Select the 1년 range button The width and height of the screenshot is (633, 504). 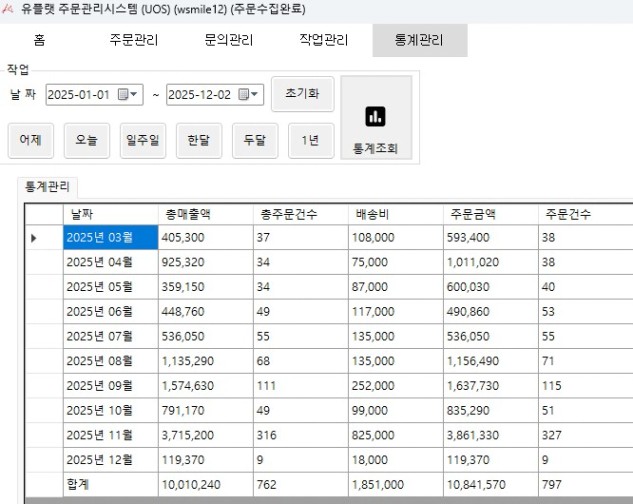tap(310, 141)
